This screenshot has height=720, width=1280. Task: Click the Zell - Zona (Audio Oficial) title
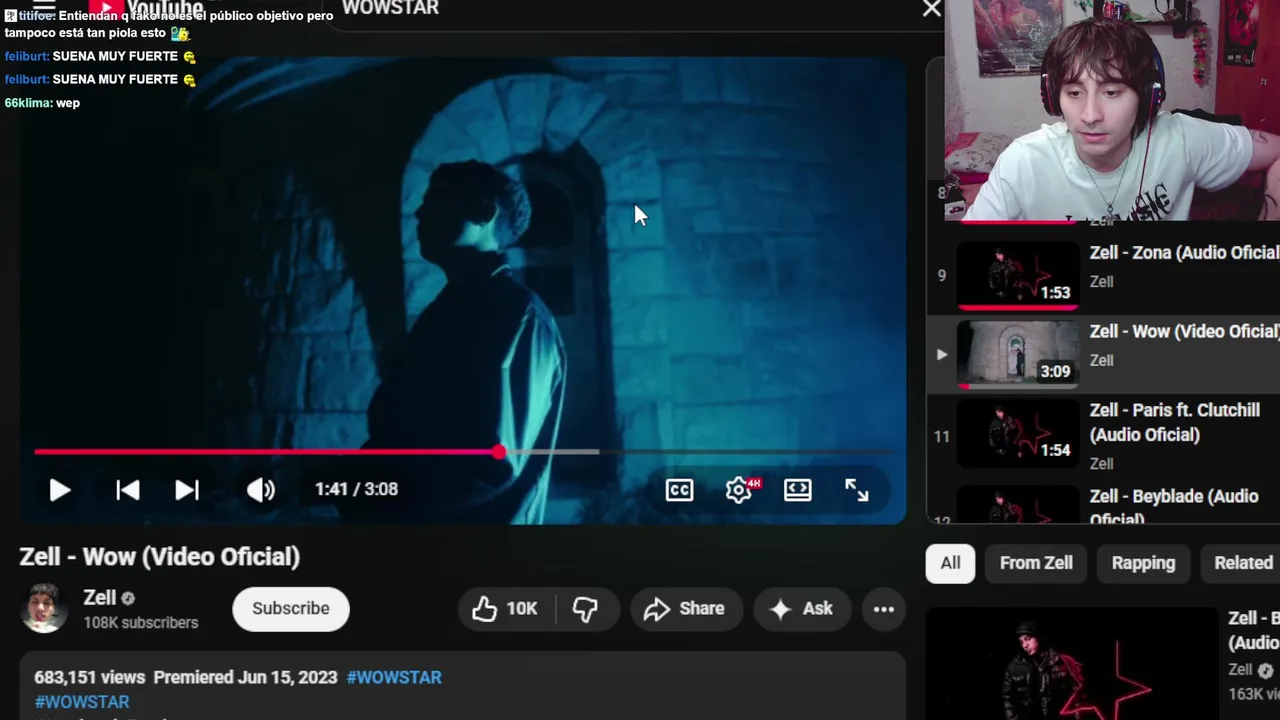(1184, 253)
